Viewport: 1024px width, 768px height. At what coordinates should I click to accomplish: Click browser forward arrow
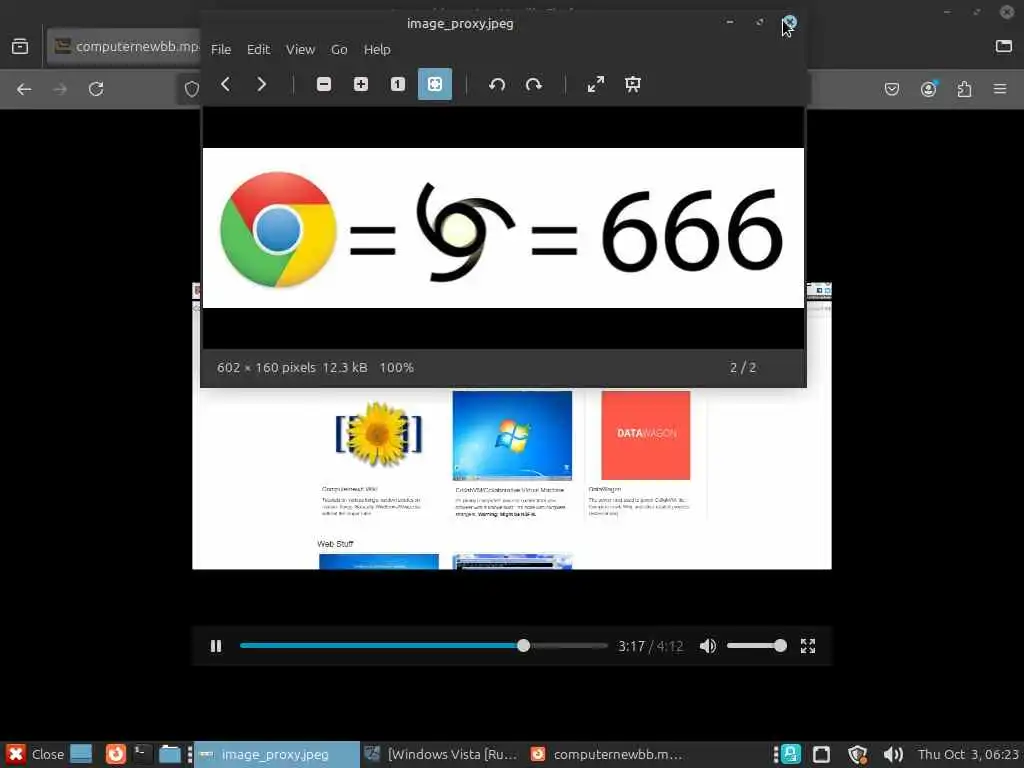point(60,89)
